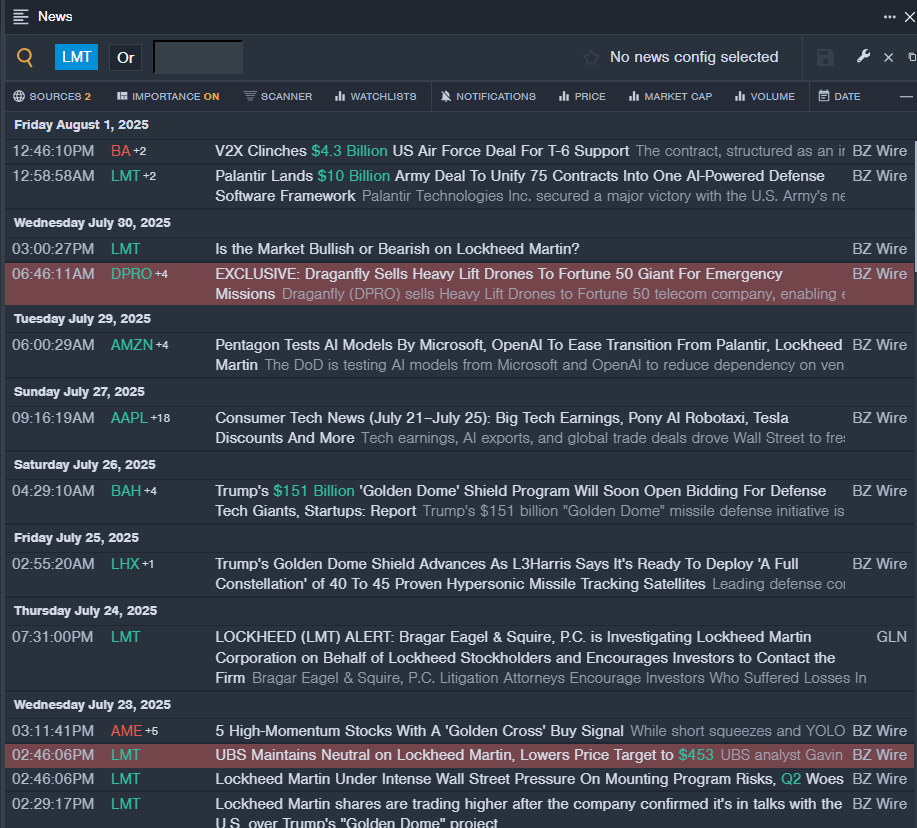Collapse the filter bar with the dash icon

pos(906,96)
